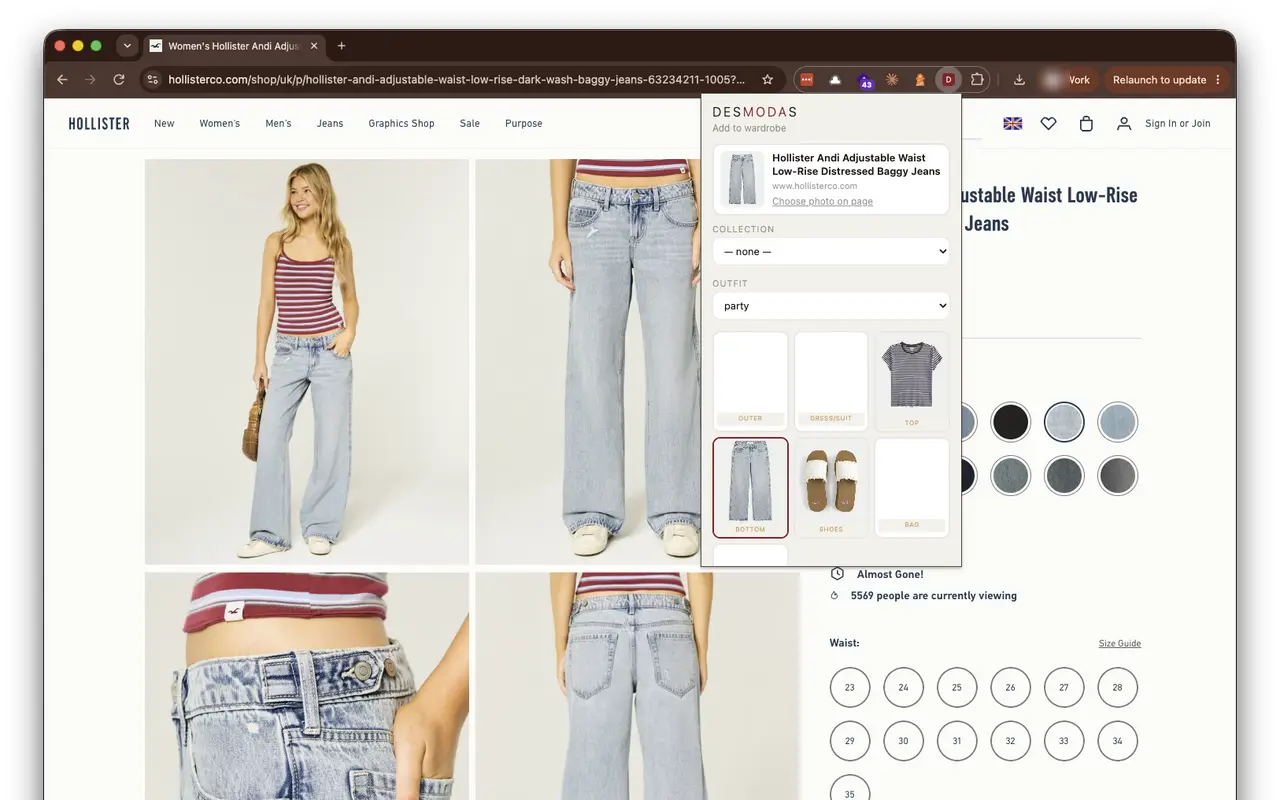Viewport: 1280px width, 800px height.
Task: Open the Collection dropdown
Action: coord(831,252)
